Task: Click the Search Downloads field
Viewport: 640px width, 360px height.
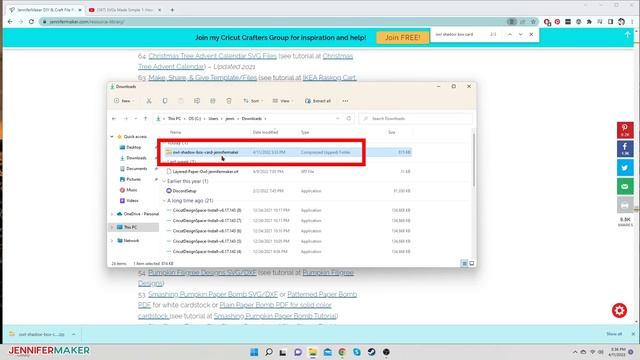Action: [x=416, y=118]
